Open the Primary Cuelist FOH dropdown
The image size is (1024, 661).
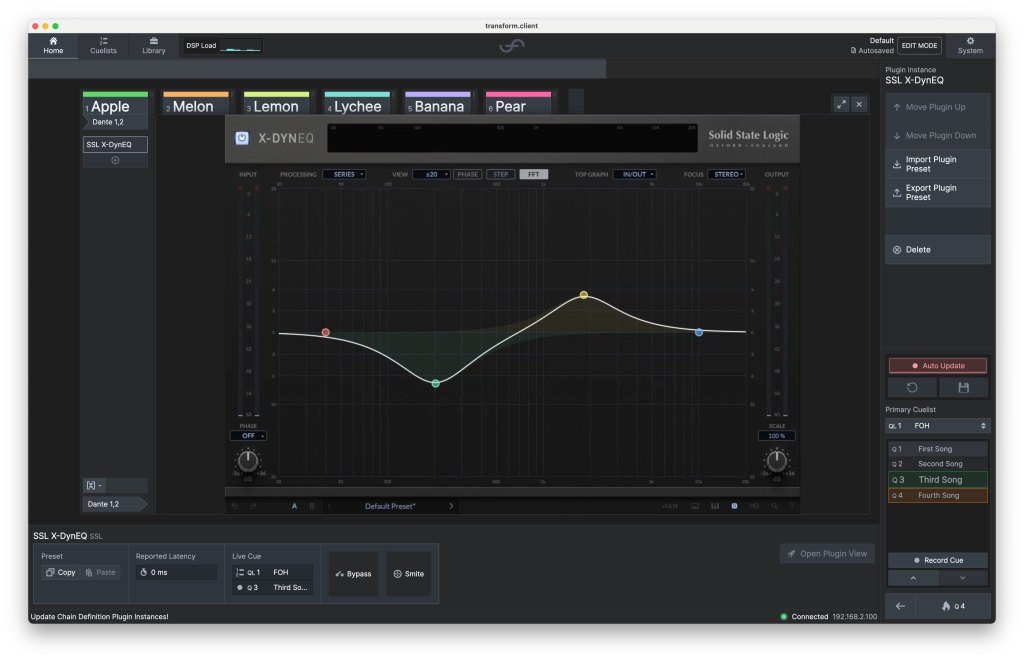tap(937, 426)
